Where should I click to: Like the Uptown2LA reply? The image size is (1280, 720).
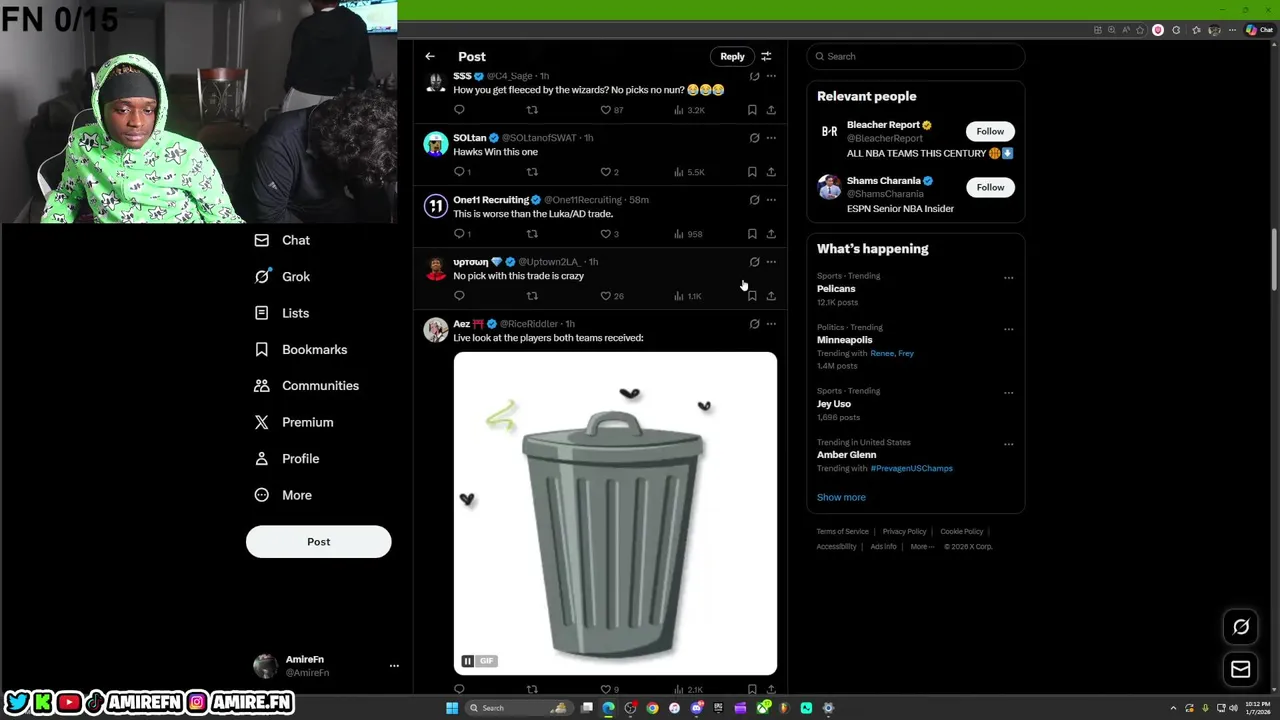tap(605, 296)
